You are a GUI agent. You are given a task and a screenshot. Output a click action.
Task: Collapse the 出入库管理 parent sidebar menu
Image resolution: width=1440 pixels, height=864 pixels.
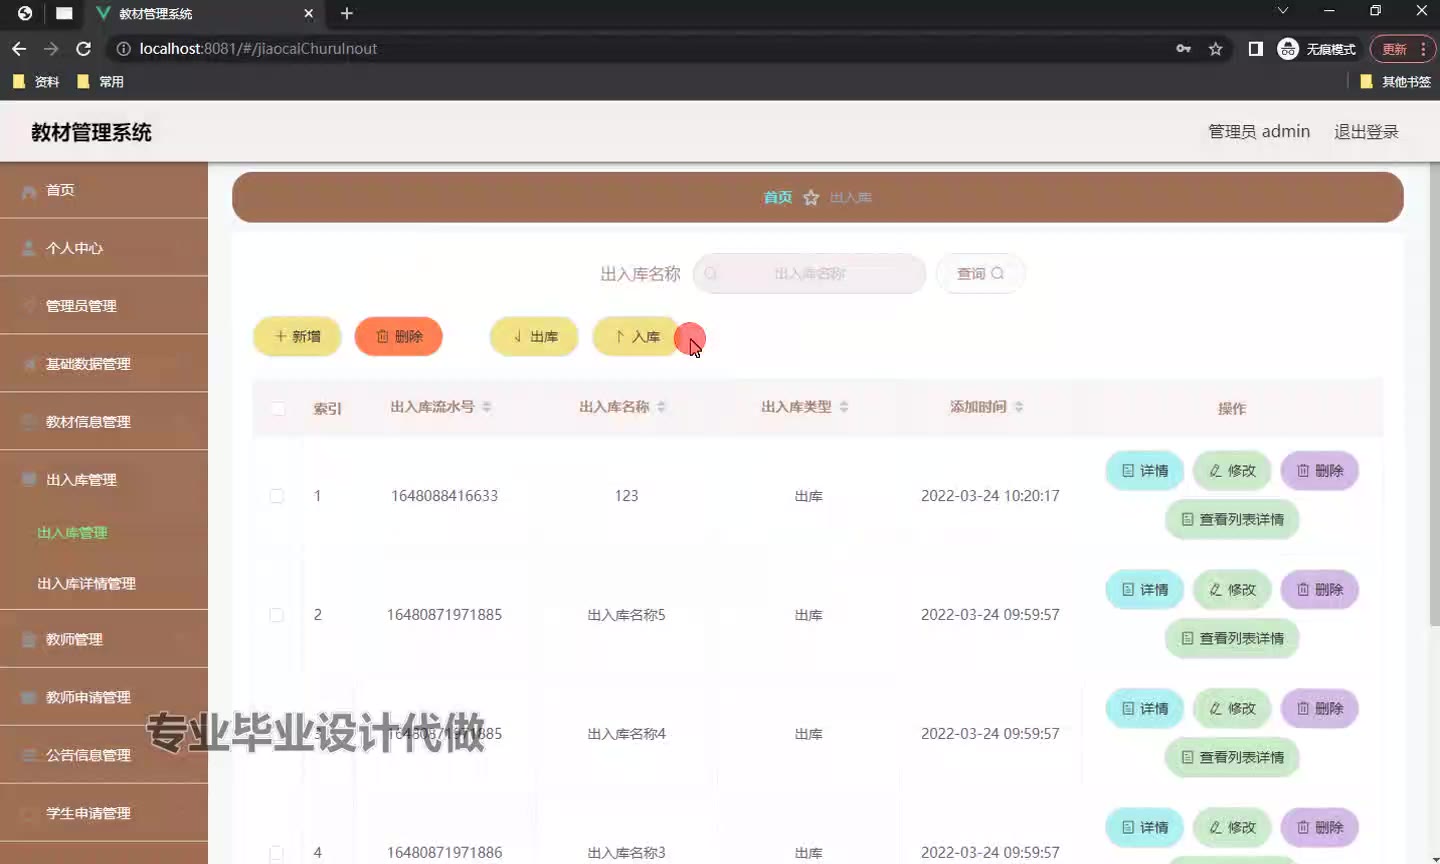104,480
